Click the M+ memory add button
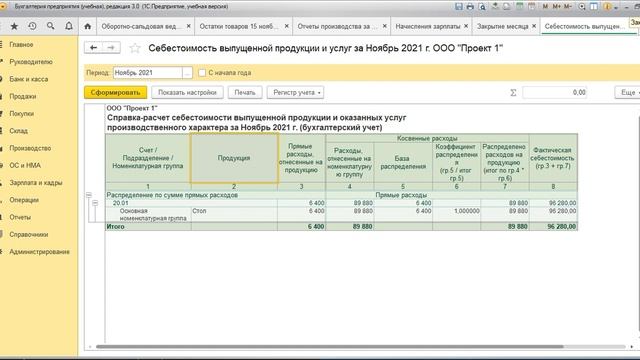Image resolution: width=640 pixels, height=360 pixels. (556, 7)
